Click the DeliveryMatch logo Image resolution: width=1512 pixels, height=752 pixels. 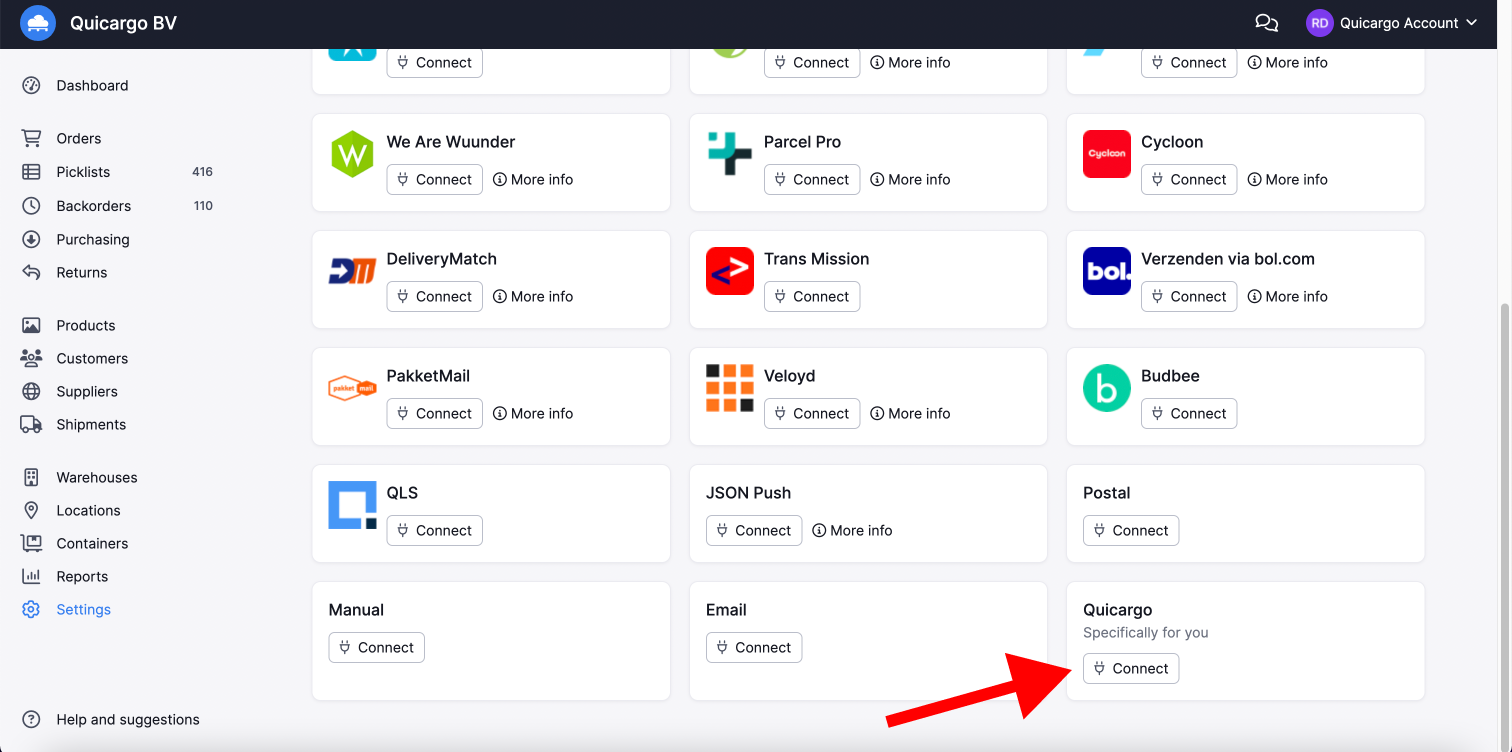pos(352,271)
